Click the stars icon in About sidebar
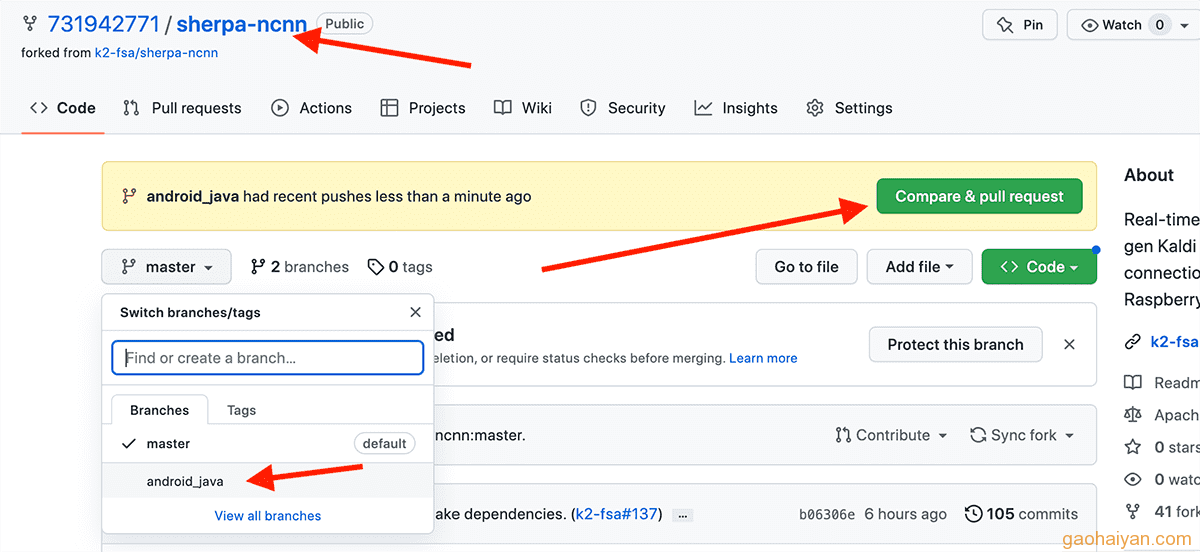The height and width of the screenshot is (552, 1200). [1133, 447]
